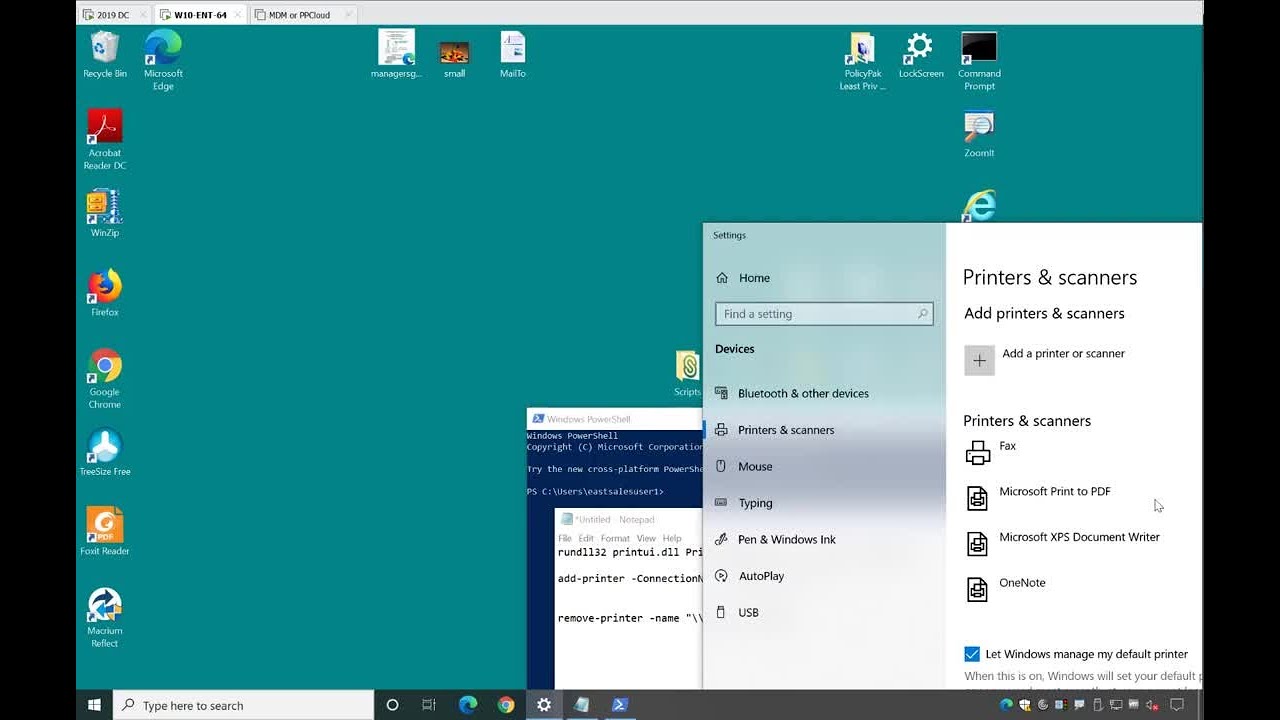
Task: Select the 'small' image file on desktop
Action: tap(454, 59)
